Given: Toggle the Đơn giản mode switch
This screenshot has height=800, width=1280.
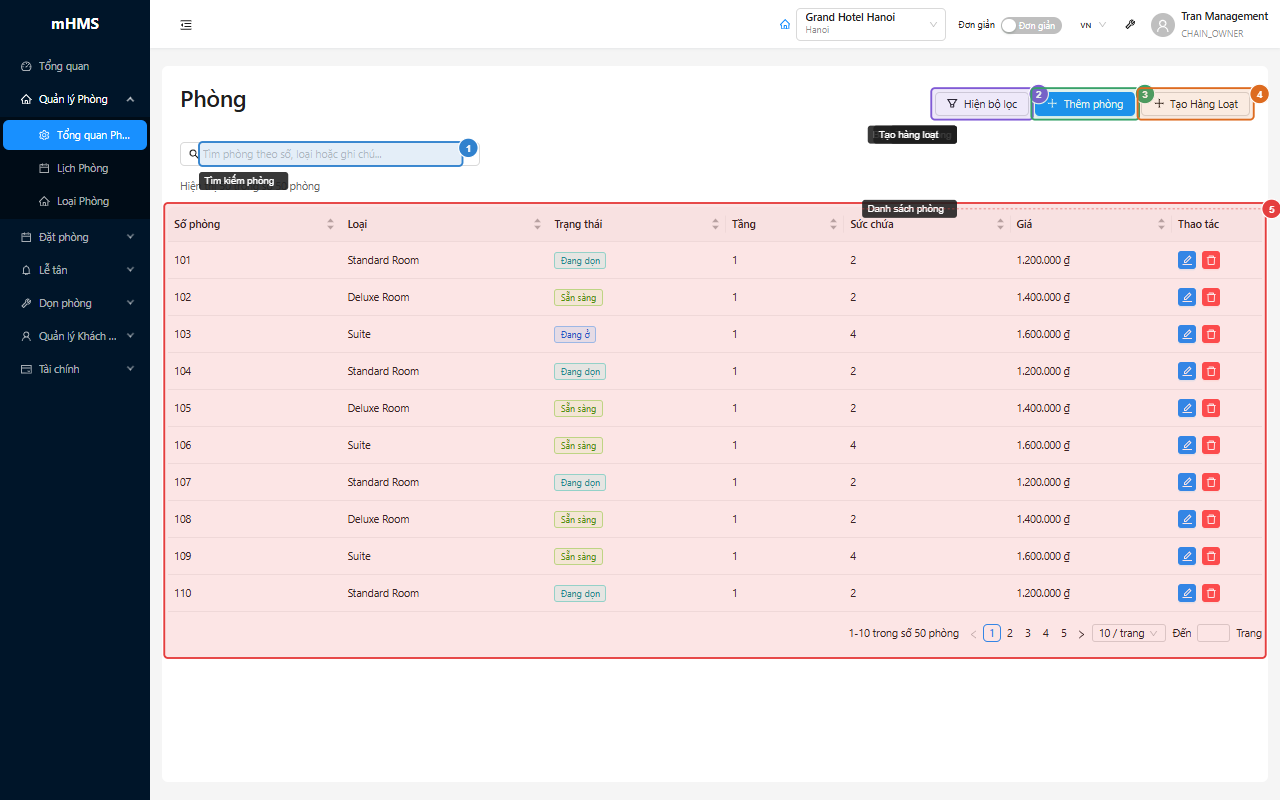Looking at the screenshot, I should pos(1031,25).
